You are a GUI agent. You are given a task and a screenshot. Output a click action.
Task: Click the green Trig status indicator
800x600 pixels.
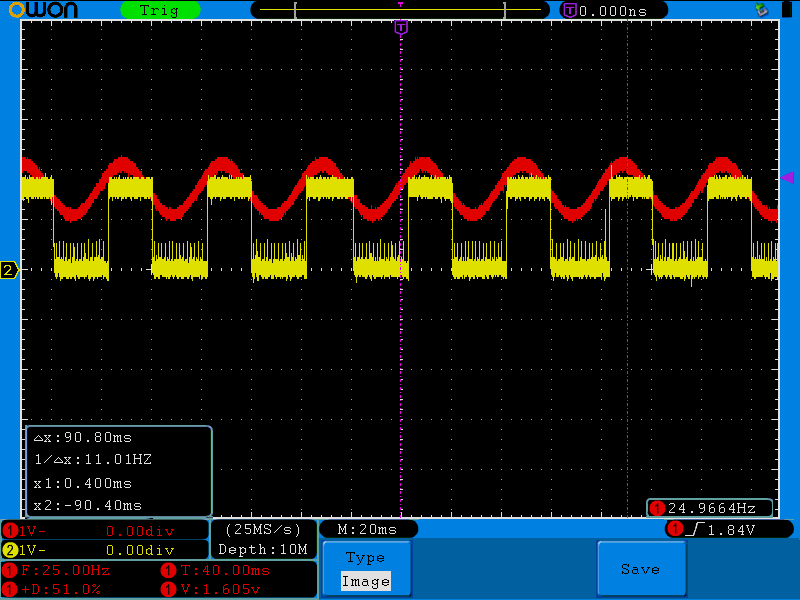point(160,10)
